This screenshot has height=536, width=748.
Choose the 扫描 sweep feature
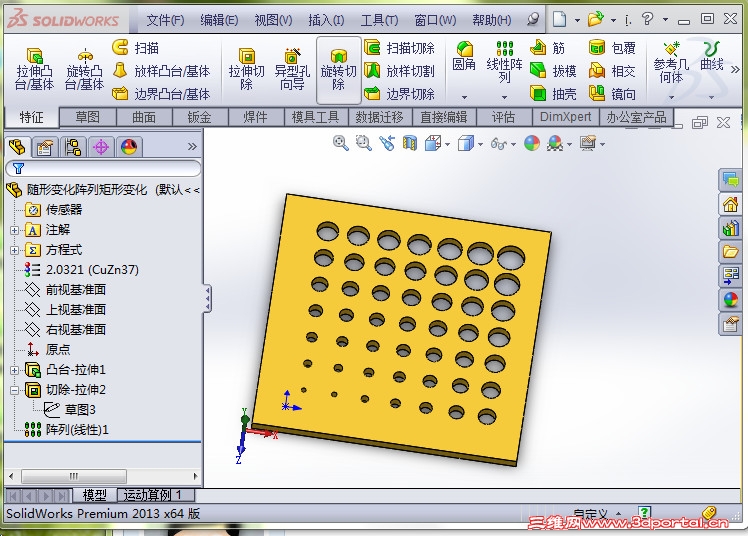(135, 48)
